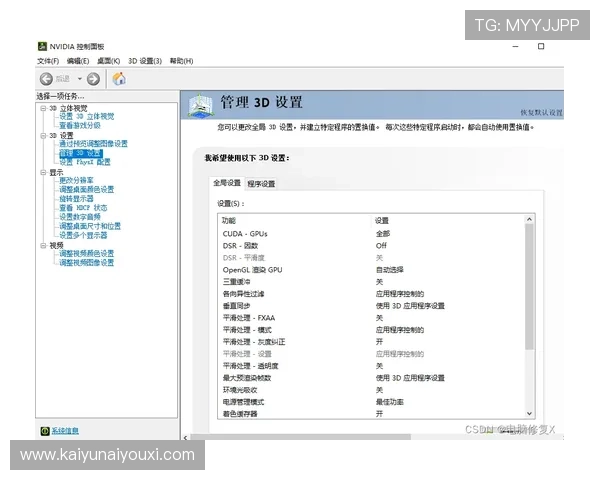Open 设置数字音频 task
The height and width of the screenshot is (480, 600).
click(x=80, y=217)
